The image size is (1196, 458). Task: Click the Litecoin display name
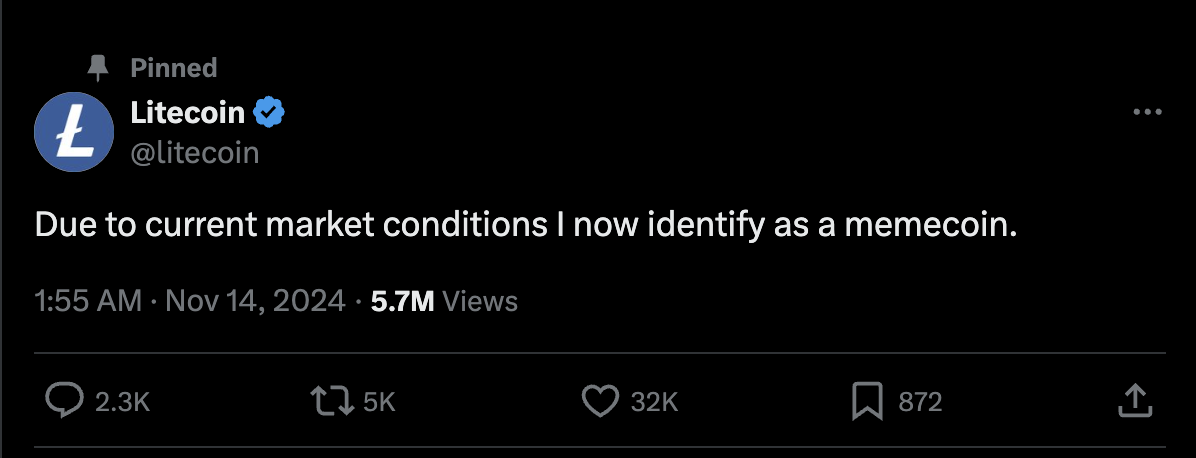point(187,113)
